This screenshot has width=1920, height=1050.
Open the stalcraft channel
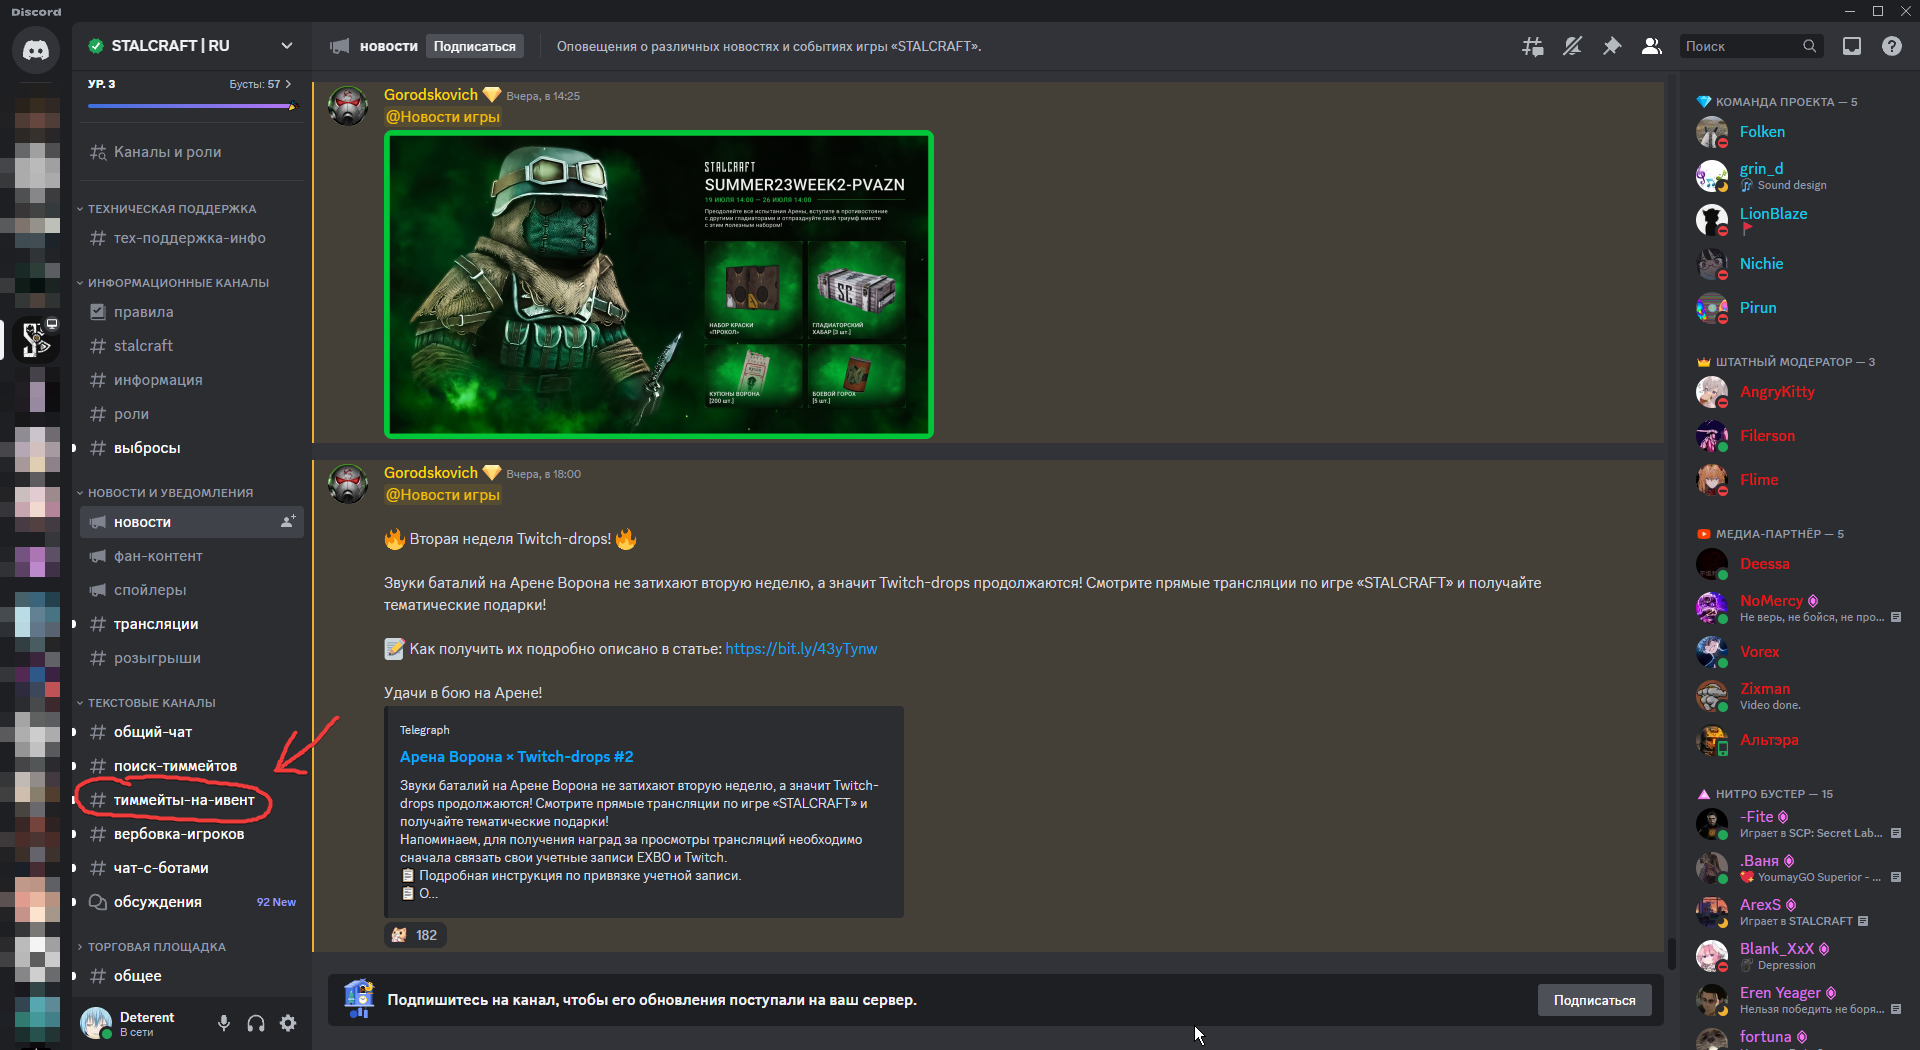[191, 346]
